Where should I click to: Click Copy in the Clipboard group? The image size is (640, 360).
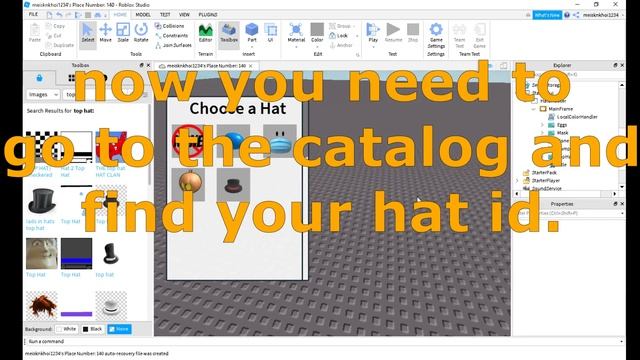(x=56, y=26)
